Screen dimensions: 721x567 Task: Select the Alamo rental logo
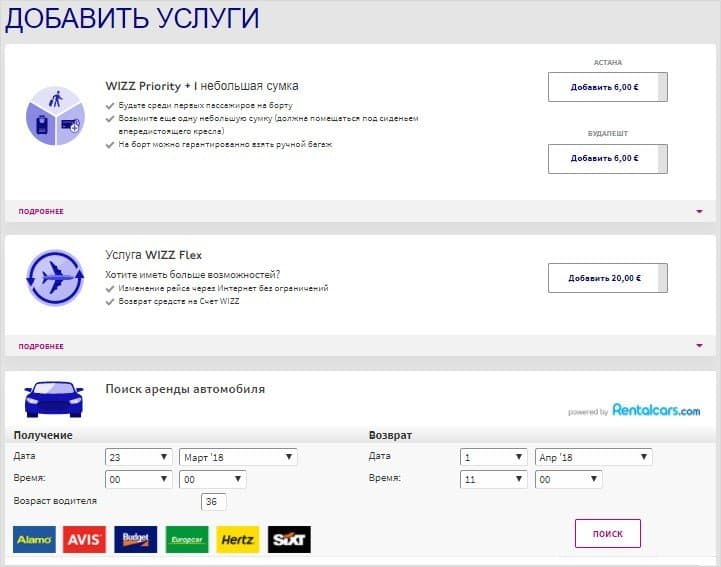click(34, 539)
